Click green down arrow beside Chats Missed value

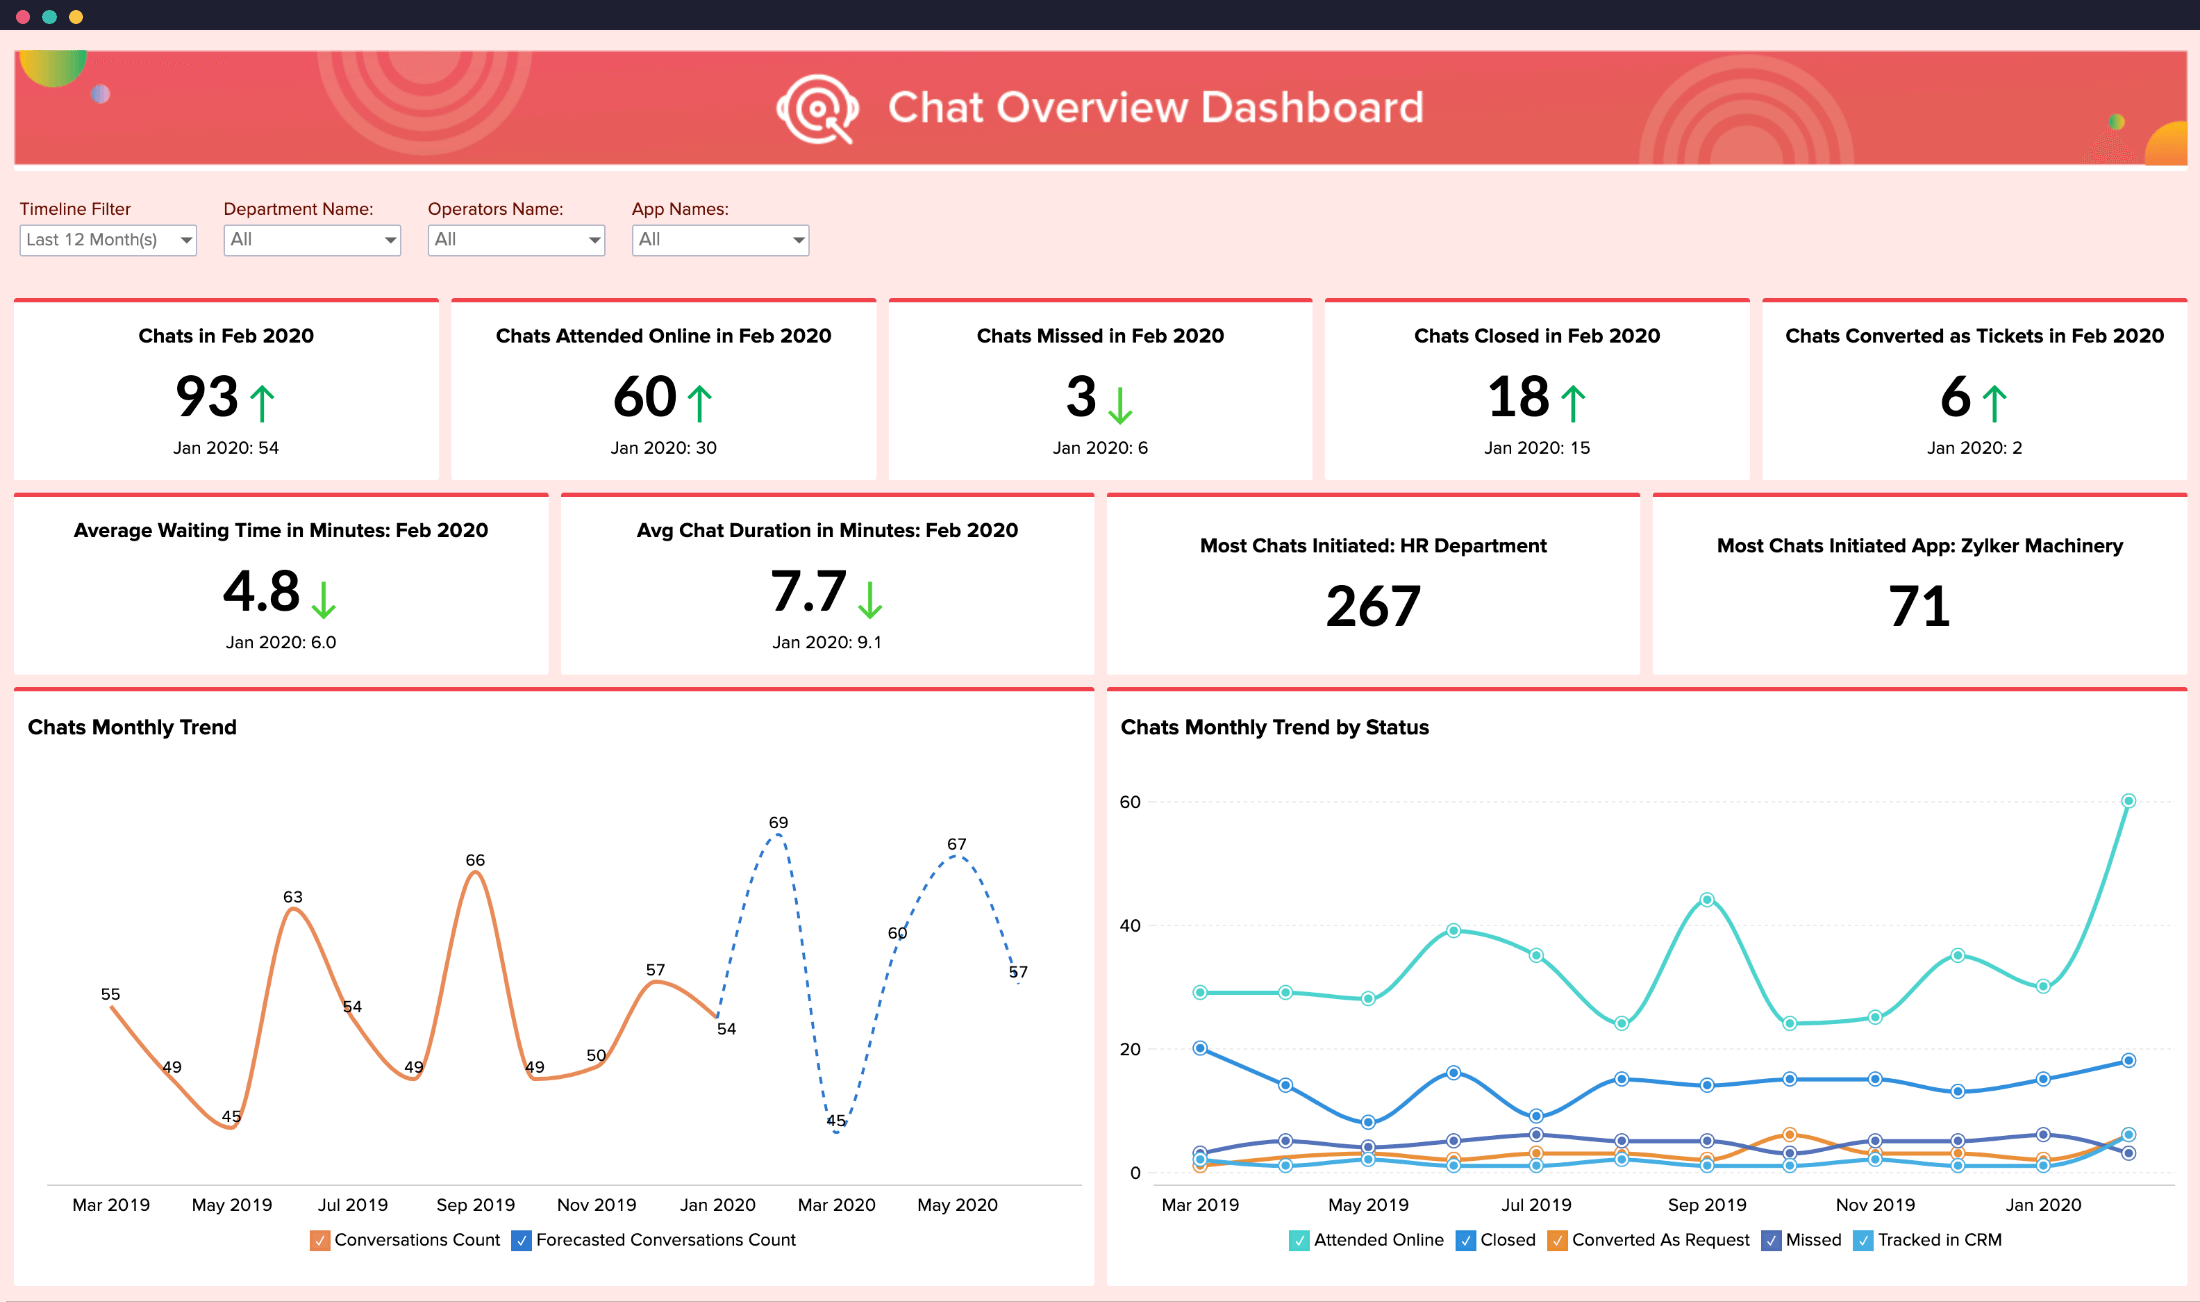(1120, 404)
